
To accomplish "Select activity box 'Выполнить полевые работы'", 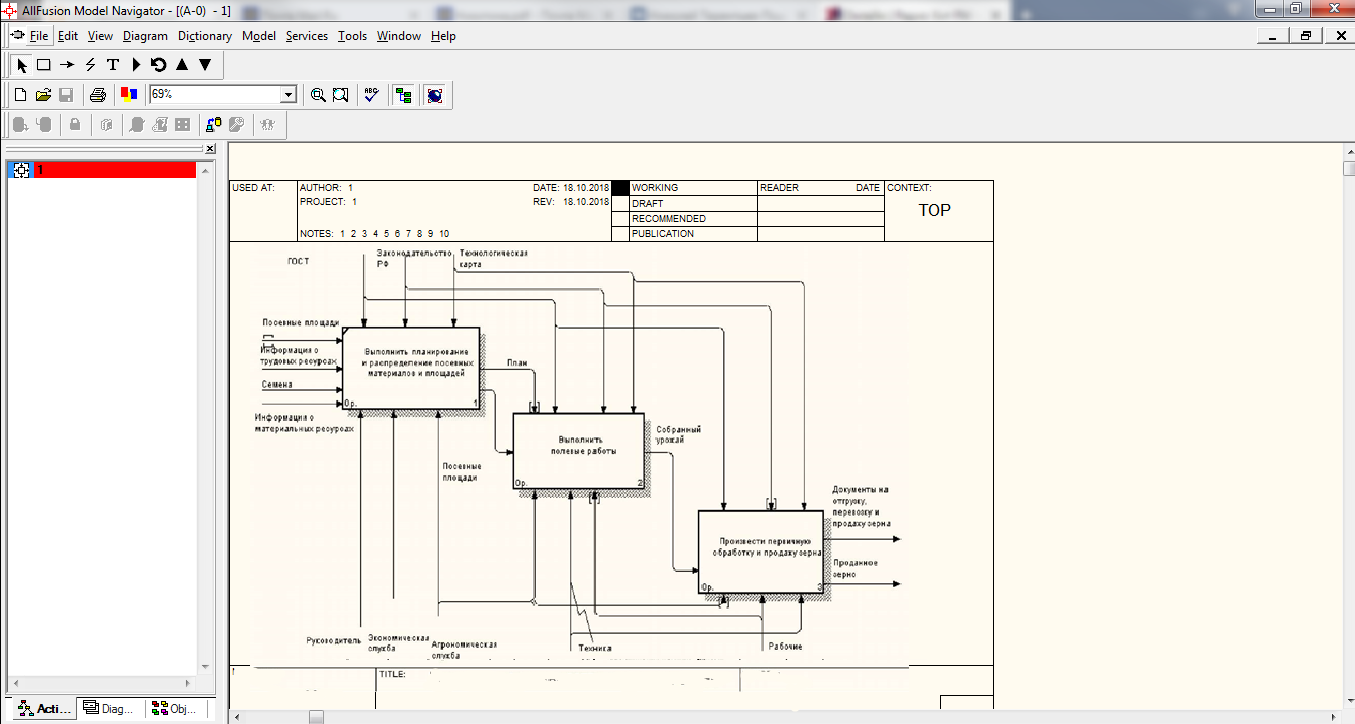I will pyautogui.click(x=581, y=451).
